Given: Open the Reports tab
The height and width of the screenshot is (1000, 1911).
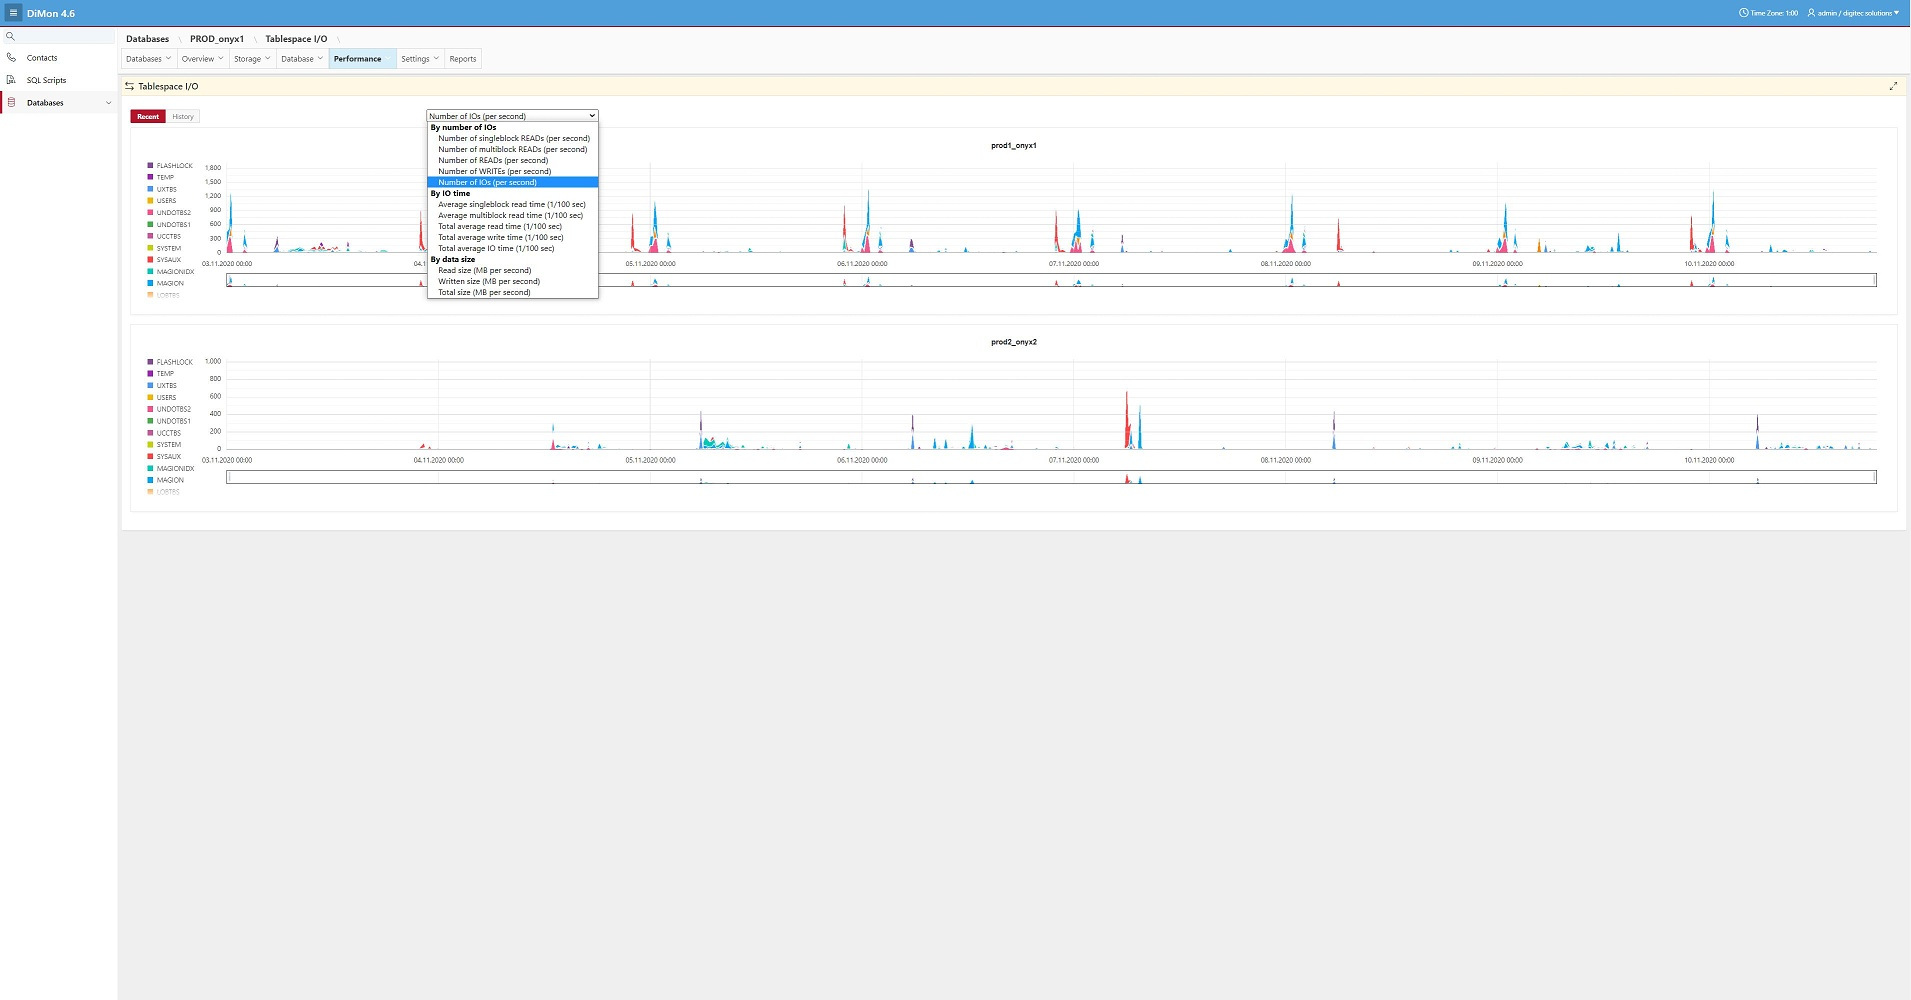Looking at the screenshot, I should point(462,59).
